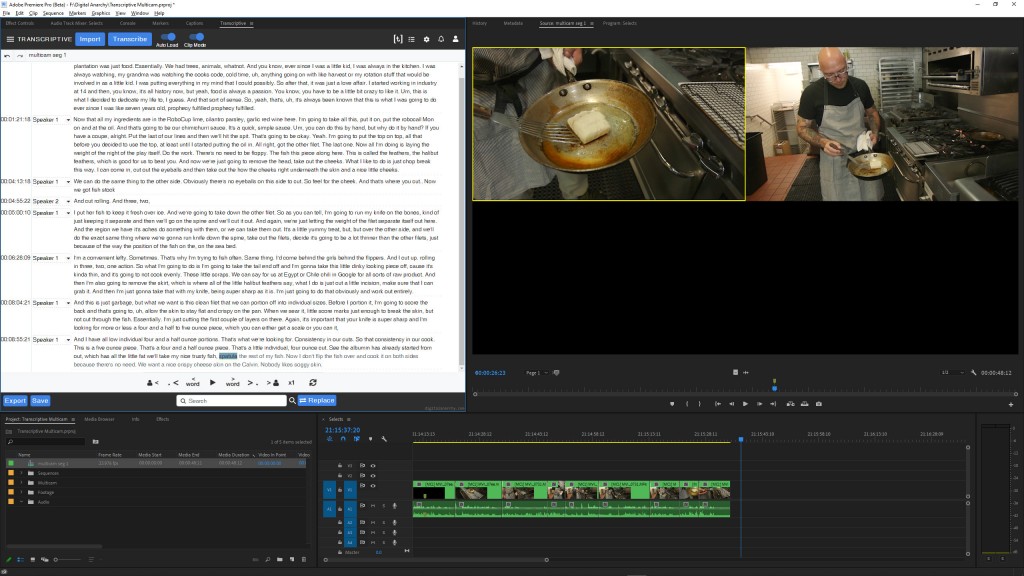This screenshot has width=1024, height=576.
Task: Jump to next sentence in transcript
Action: 252,383
